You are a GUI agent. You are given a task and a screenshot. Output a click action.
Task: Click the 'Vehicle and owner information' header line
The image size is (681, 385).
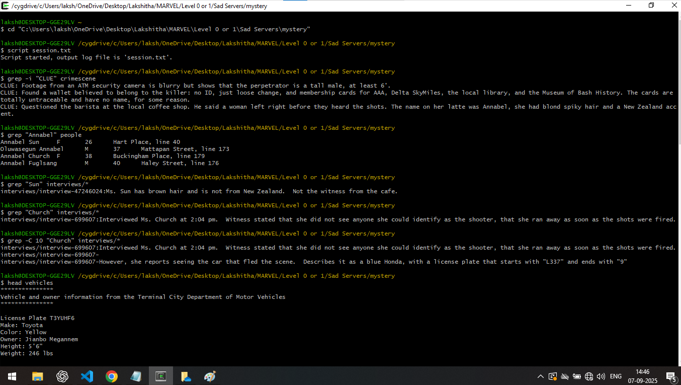tap(143, 297)
